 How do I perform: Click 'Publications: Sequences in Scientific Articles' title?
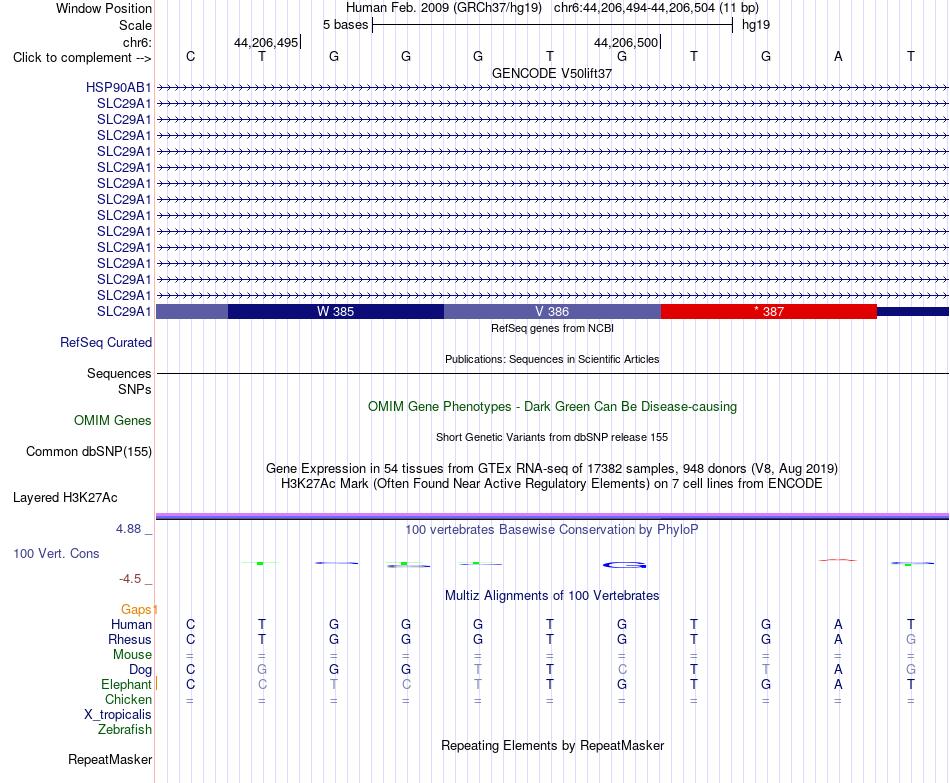[x=552, y=359]
